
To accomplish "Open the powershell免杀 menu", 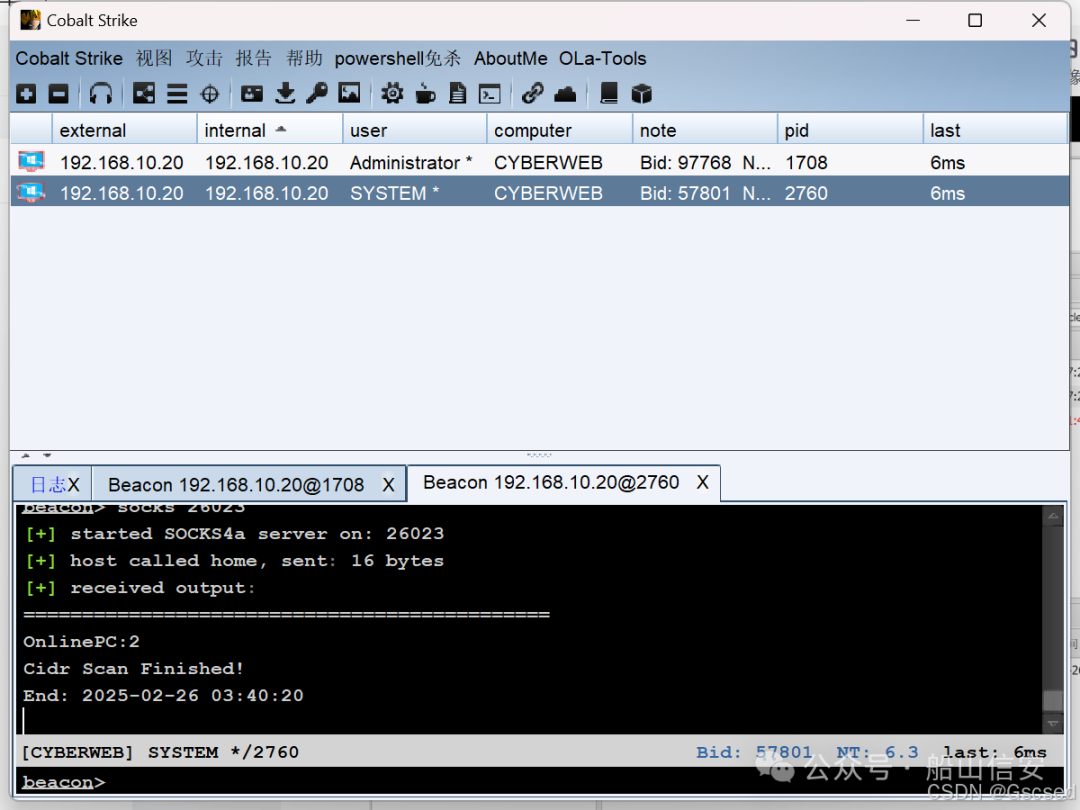I will point(397,59).
